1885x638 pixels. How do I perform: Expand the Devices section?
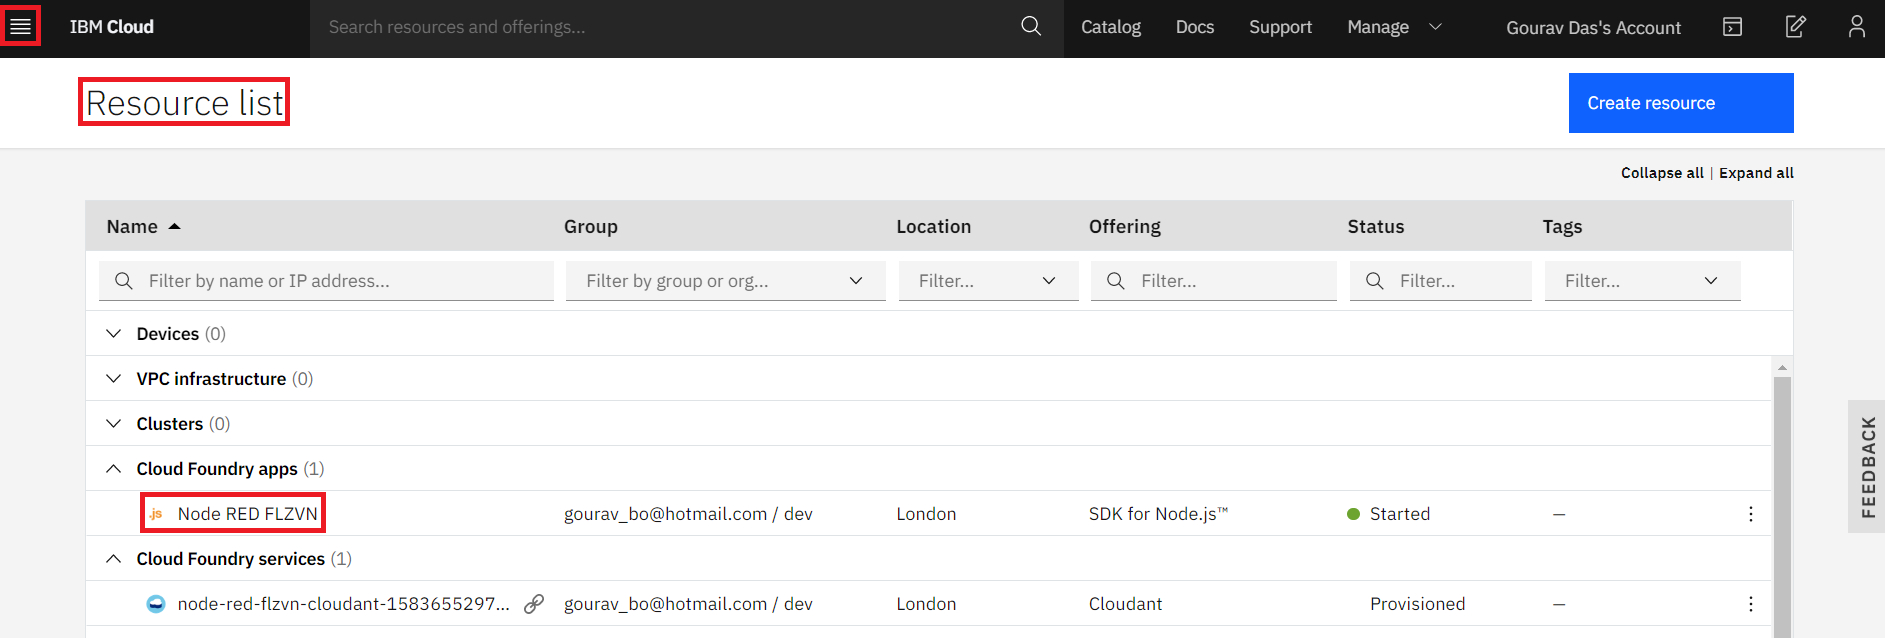point(114,334)
